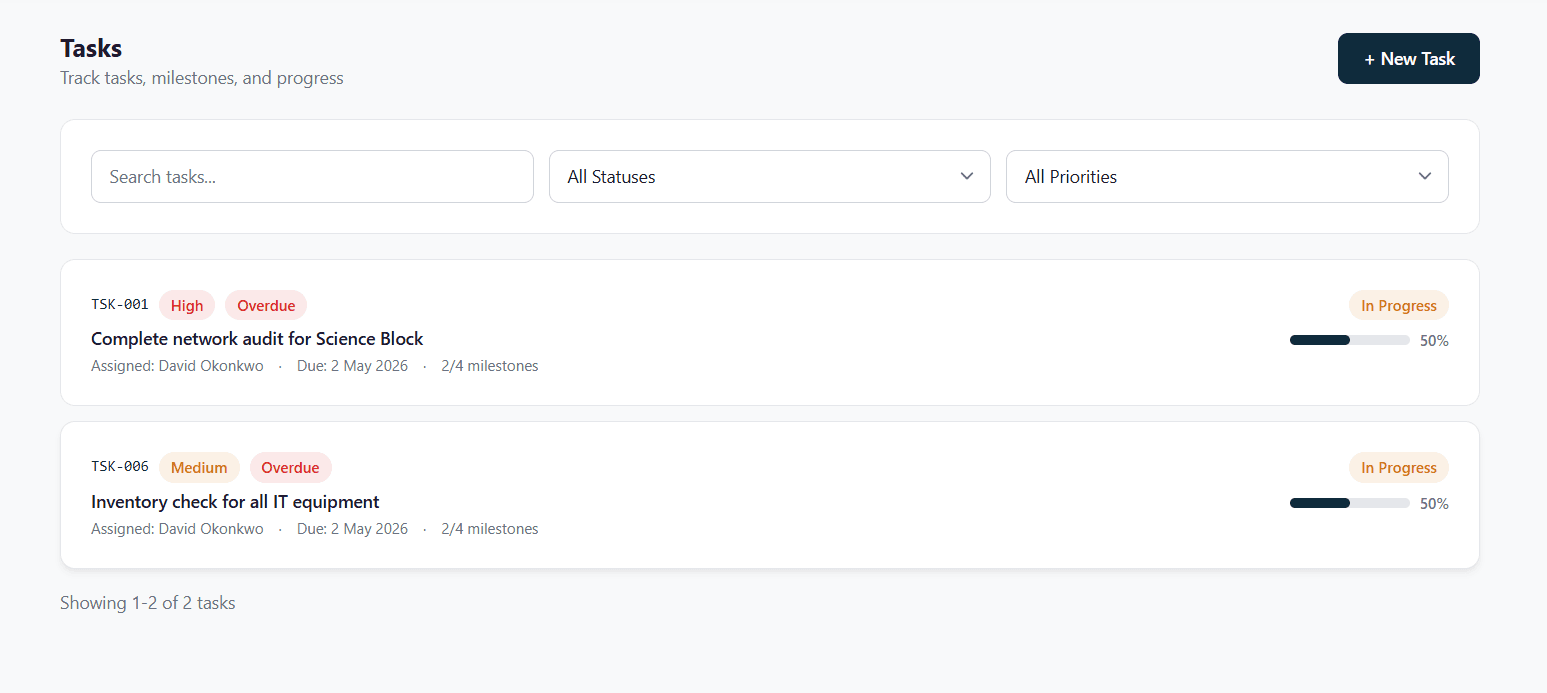1547x693 pixels.
Task: Click Due: 2 May 2026 on TSK-006
Action: click(352, 529)
